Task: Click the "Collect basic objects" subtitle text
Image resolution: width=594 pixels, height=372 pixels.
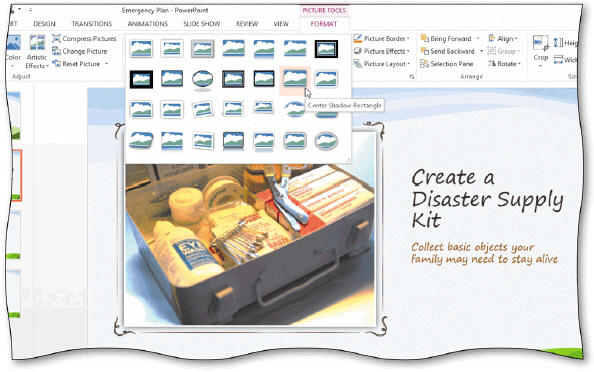Action: [x=485, y=253]
